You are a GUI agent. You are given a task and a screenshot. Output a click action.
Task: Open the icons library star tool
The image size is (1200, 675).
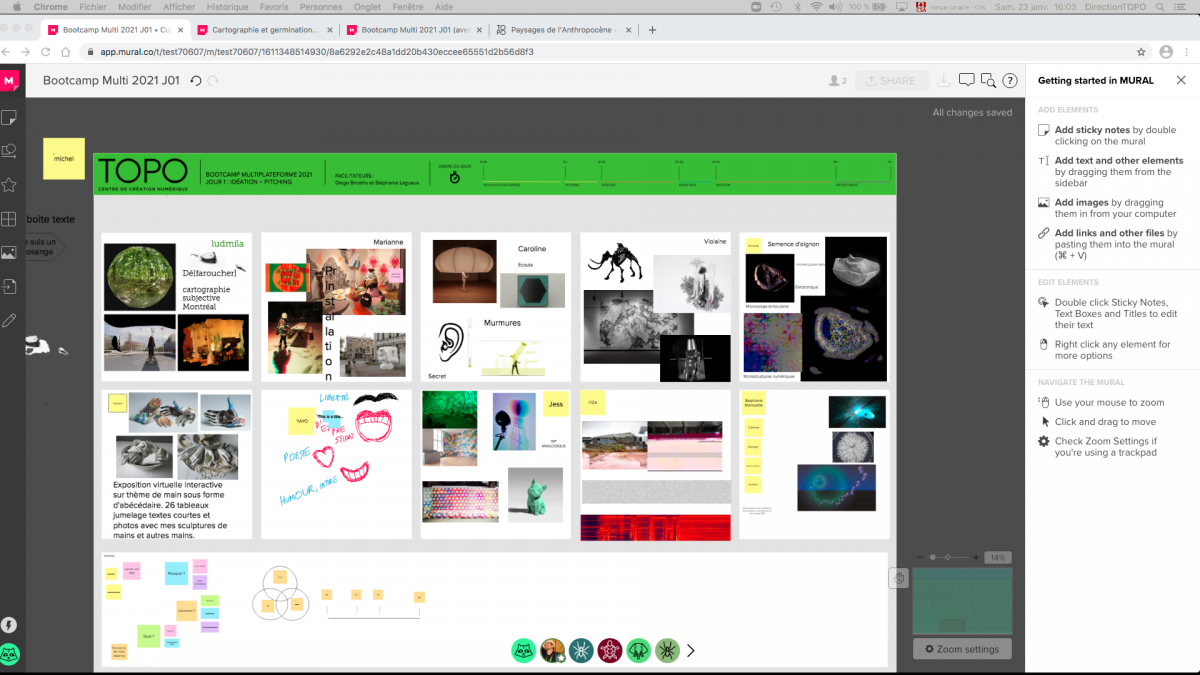point(10,185)
